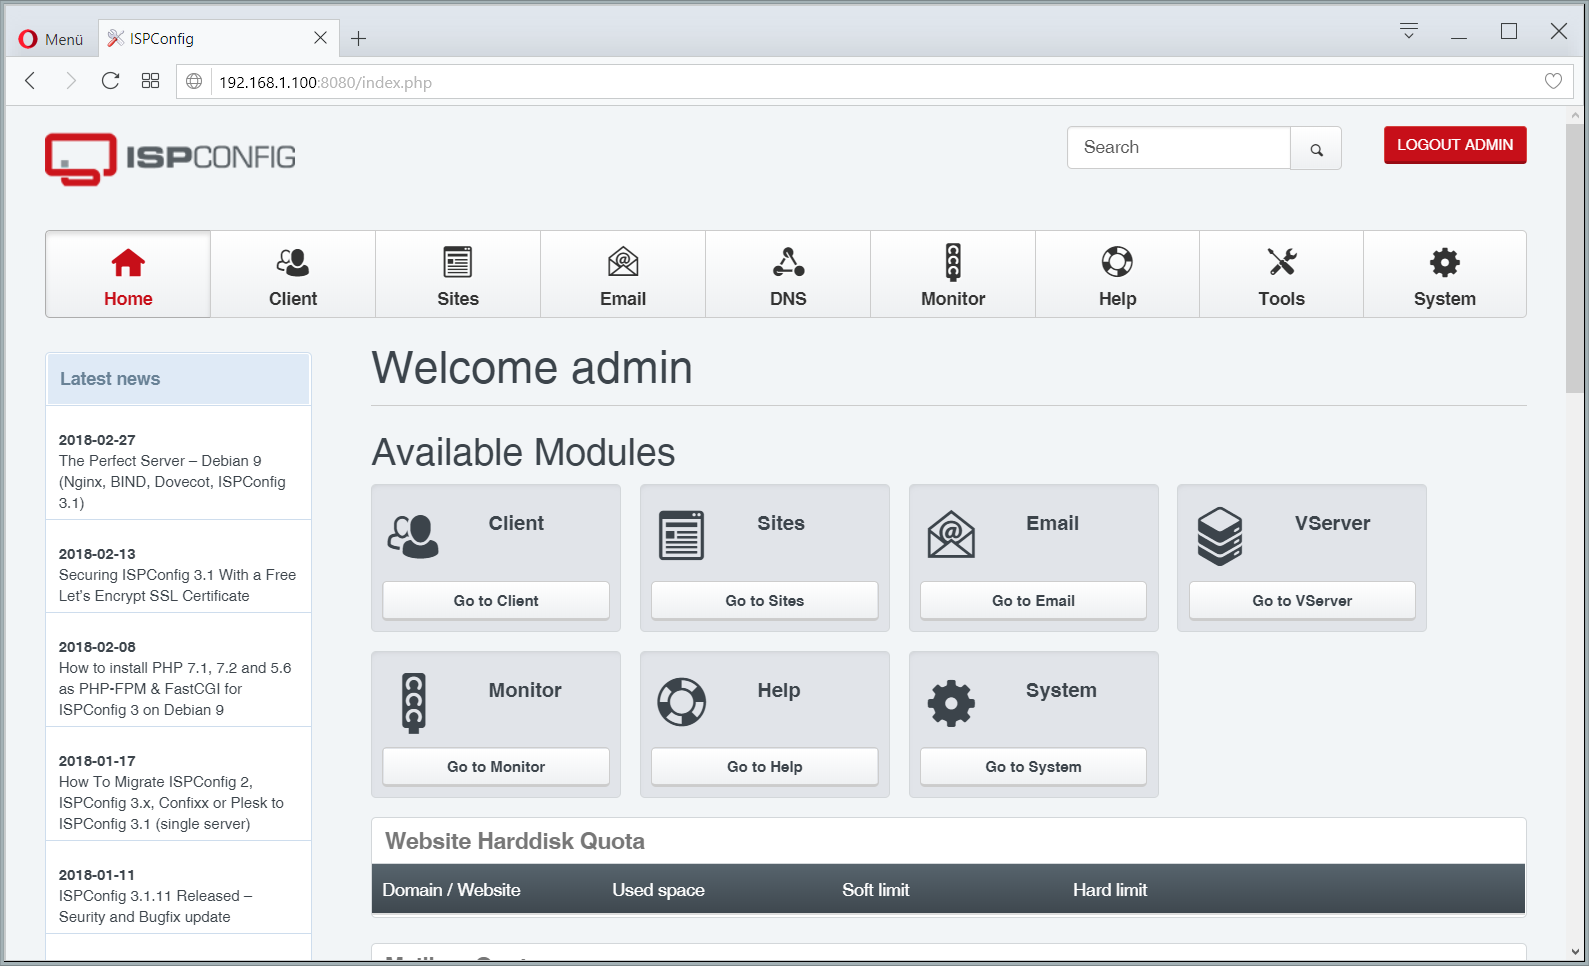The width and height of the screenshot is (1589, 966).
Task: Click the browser back arrow
Action: (30, 81)
